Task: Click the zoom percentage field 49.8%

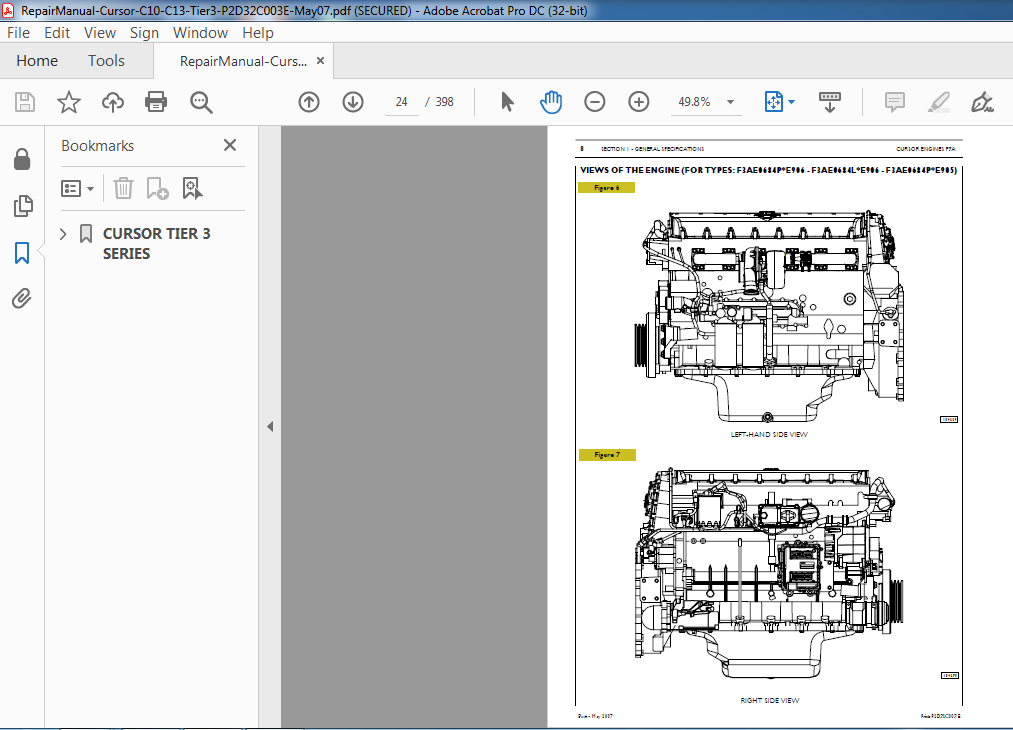Action: tap(694, 102)
